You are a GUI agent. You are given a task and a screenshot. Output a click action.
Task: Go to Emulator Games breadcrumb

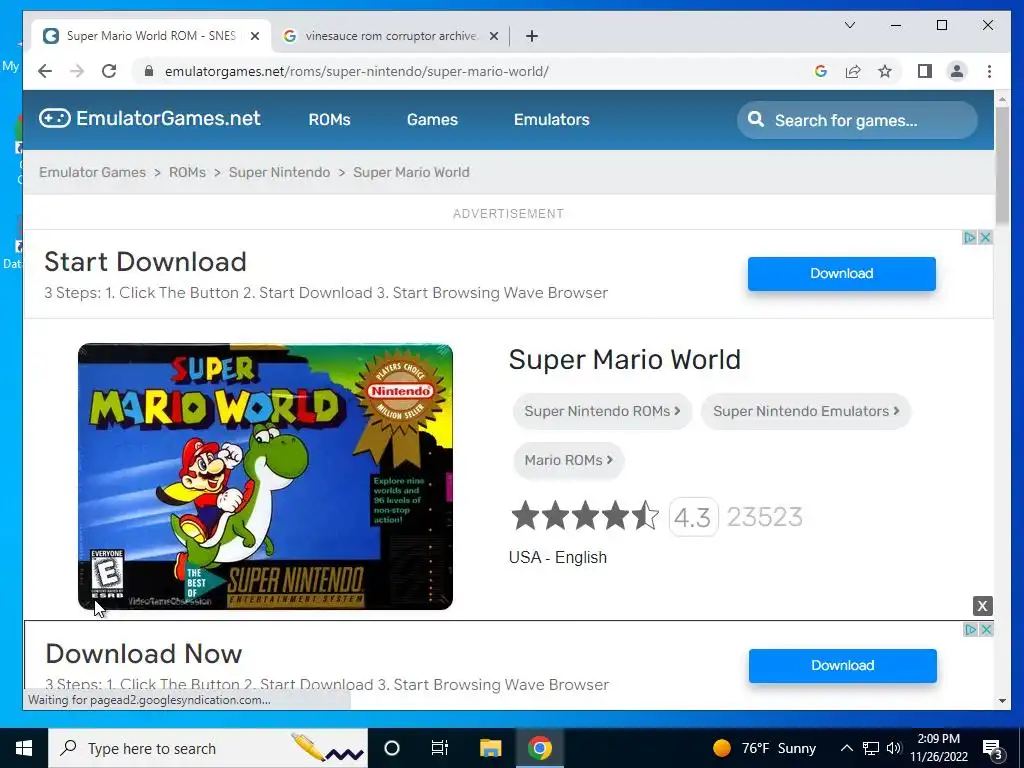(92, 172)
